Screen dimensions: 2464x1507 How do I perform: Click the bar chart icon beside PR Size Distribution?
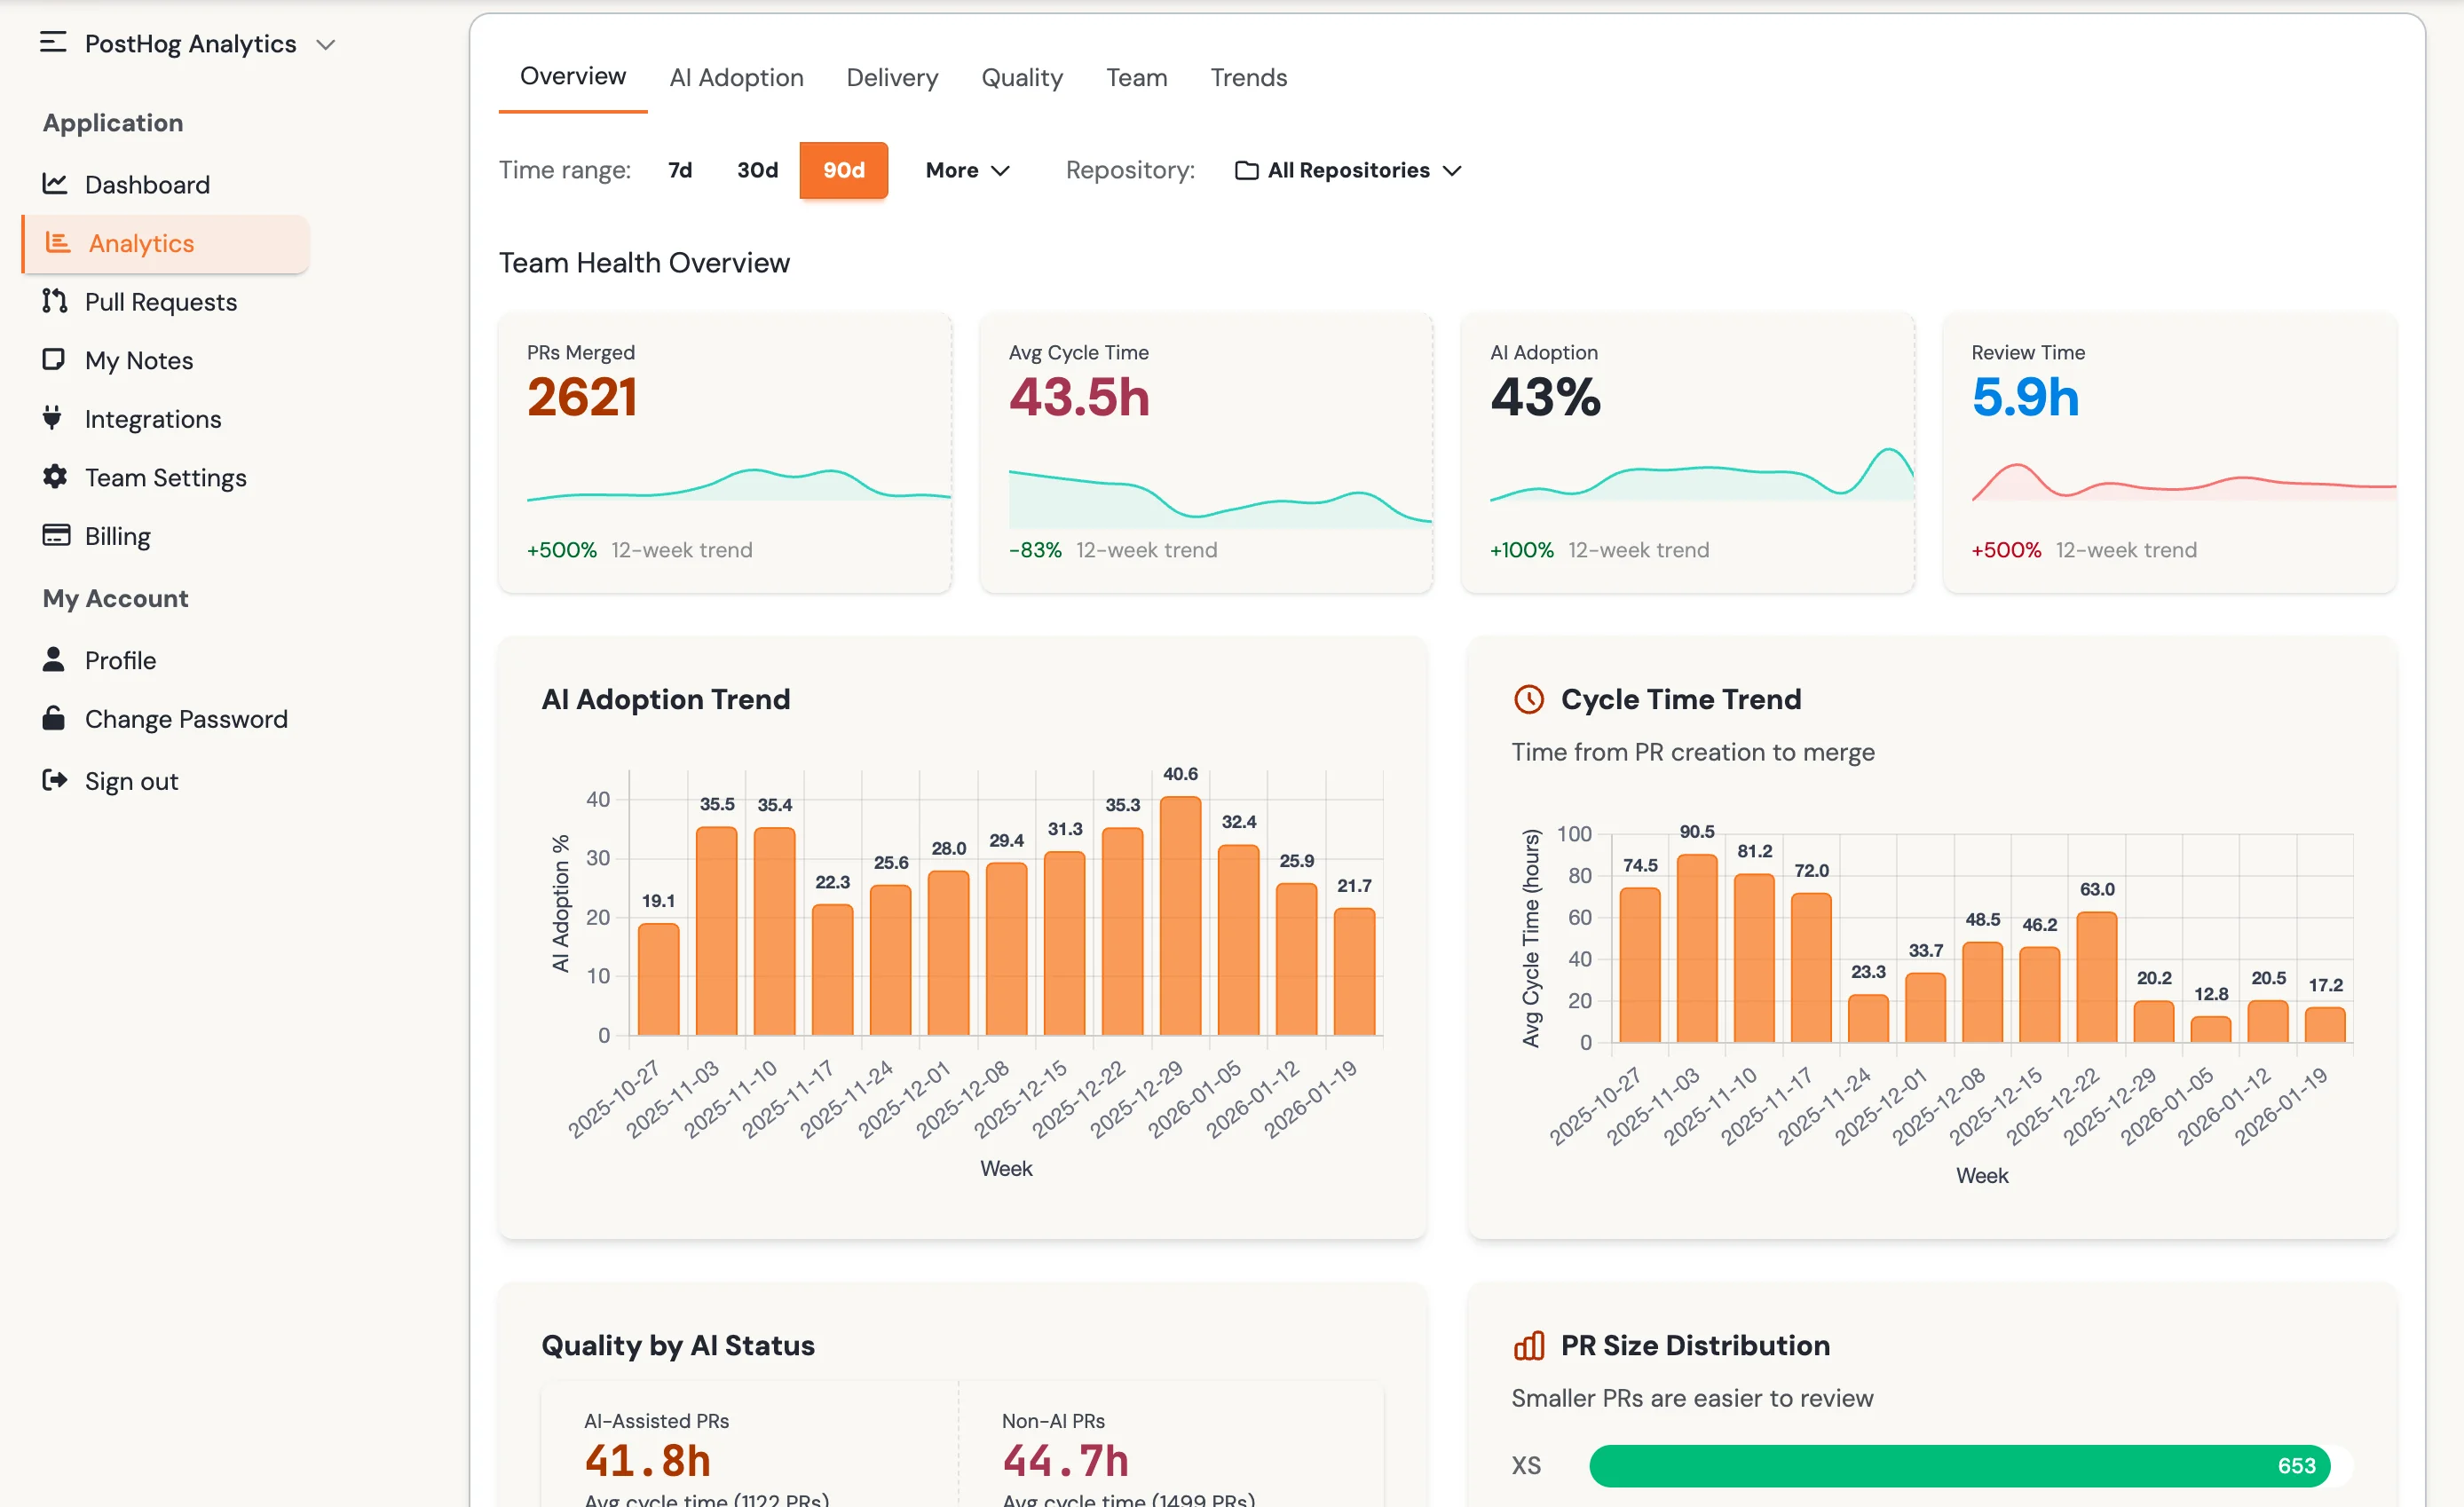click(x=1529, y=1345)
